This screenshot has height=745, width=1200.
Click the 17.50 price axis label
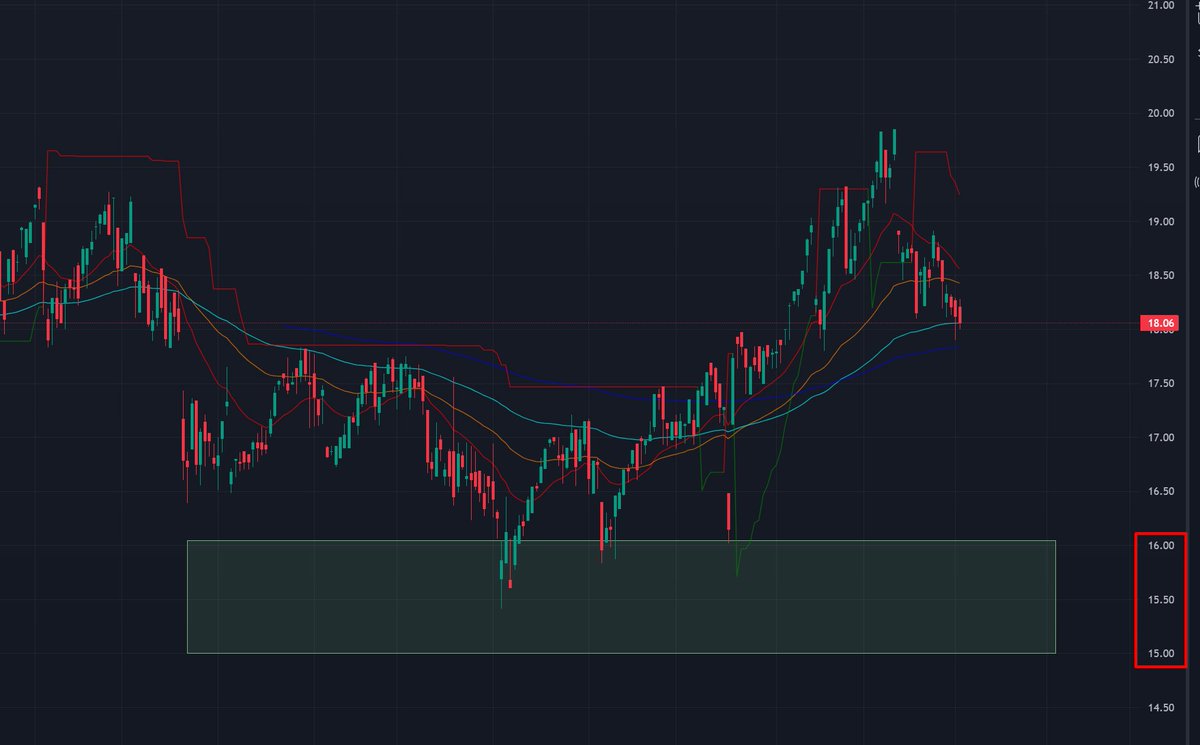coord(1160,384)
